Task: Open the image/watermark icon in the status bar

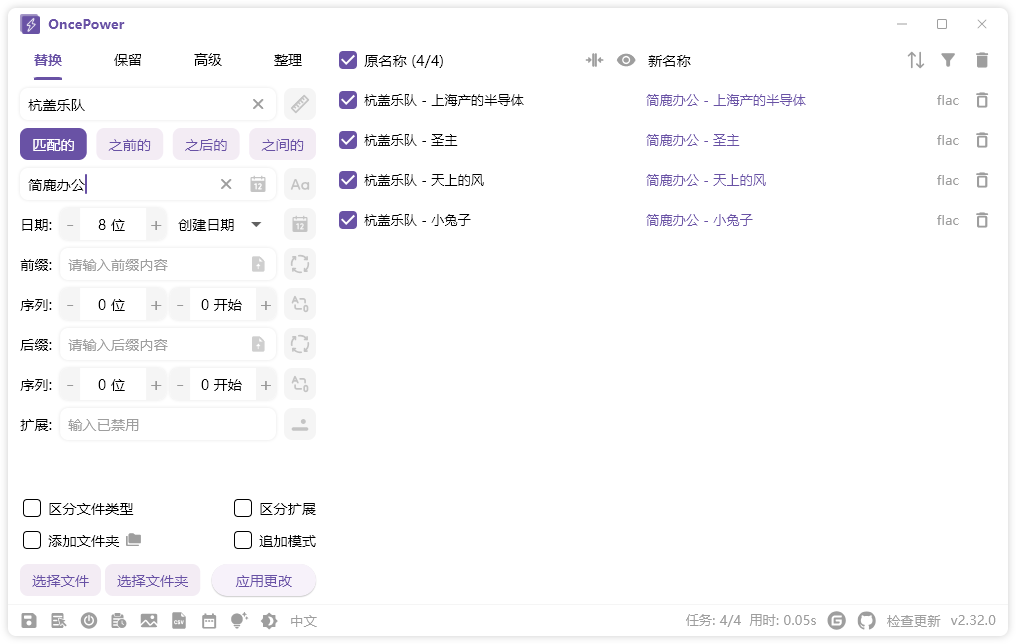Action: (x=151, y=620)
